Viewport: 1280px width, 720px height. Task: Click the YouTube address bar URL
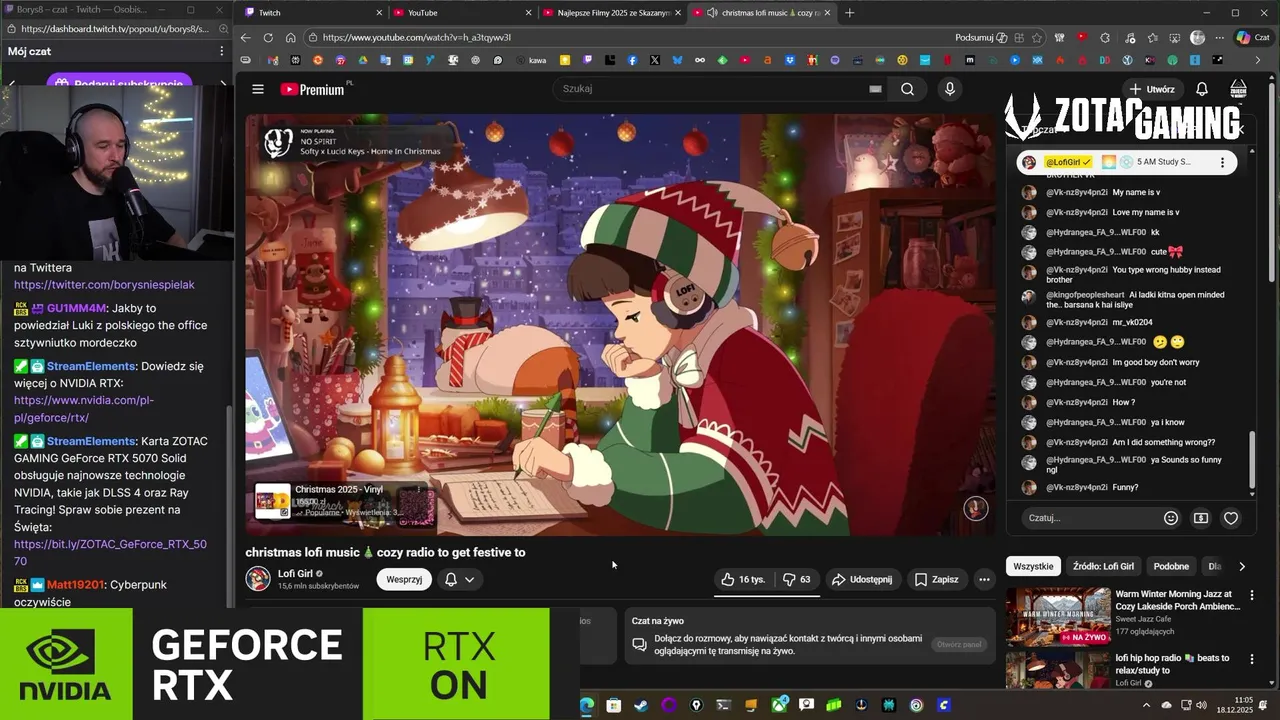click(x=417, y=38)
